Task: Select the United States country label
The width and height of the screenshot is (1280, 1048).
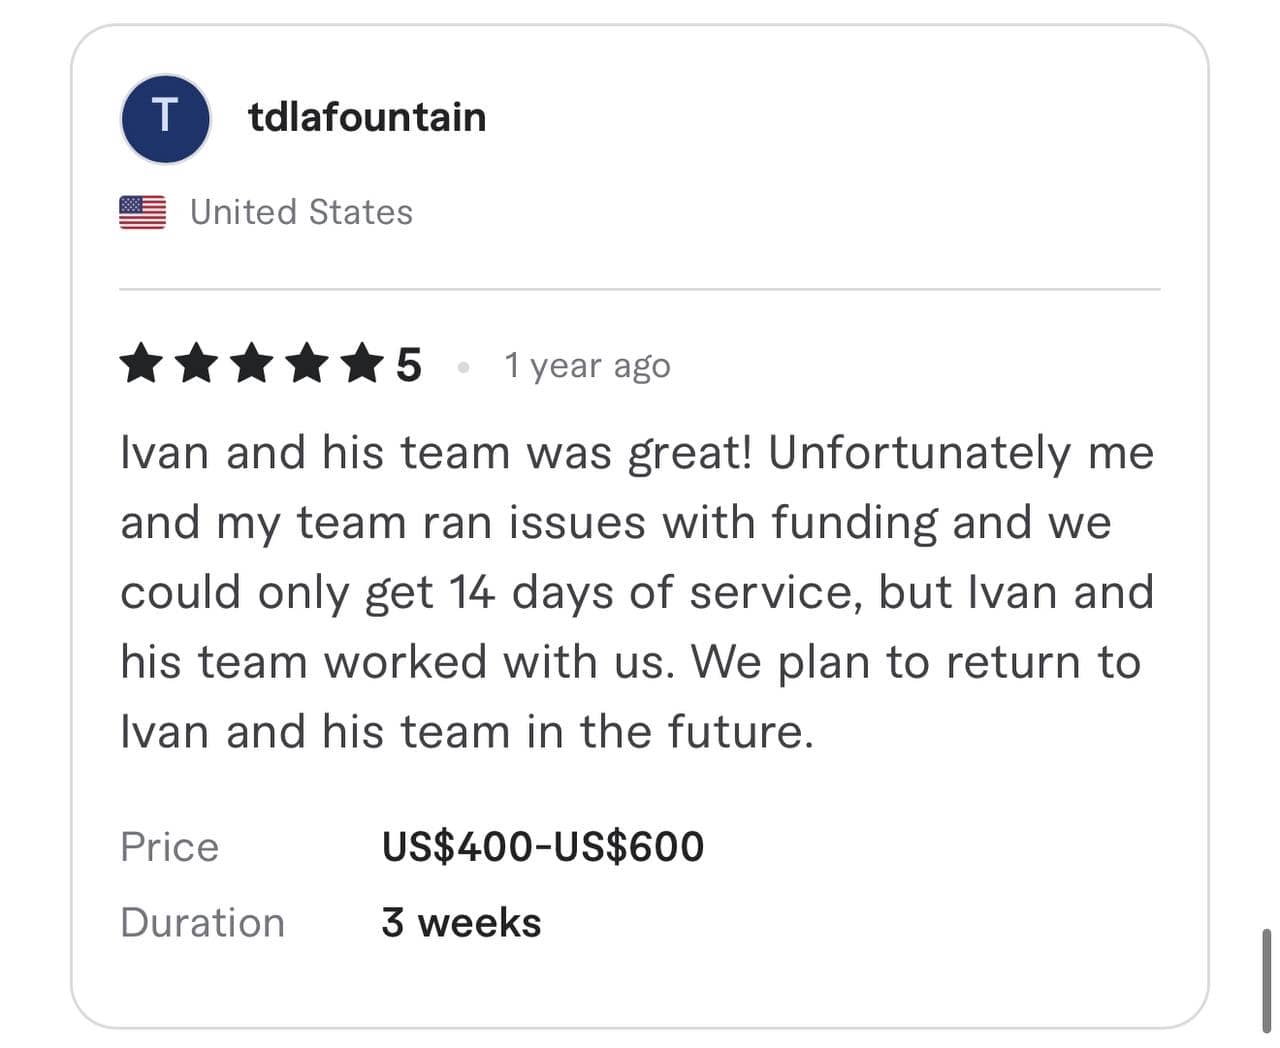Action: 301,212
